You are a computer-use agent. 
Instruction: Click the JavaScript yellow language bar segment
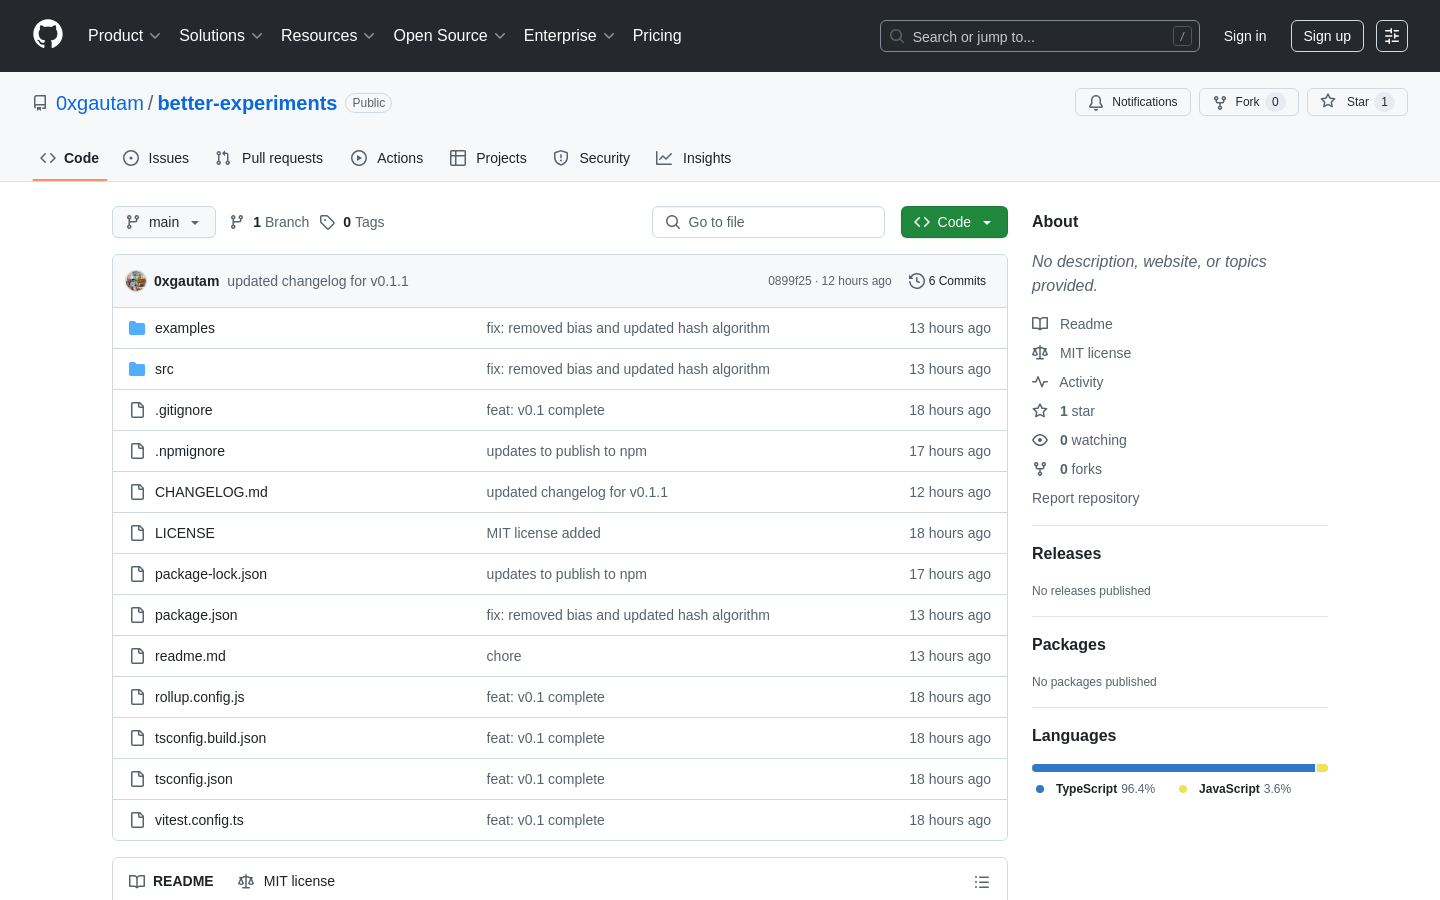(x=1322, y=768)
